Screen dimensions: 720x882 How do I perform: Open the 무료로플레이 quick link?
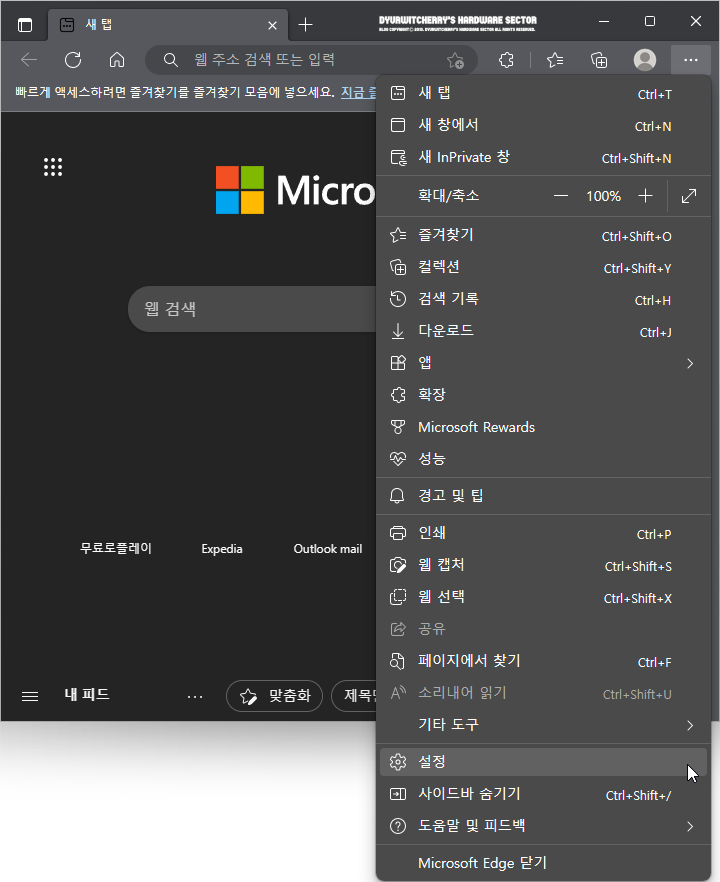116,548
